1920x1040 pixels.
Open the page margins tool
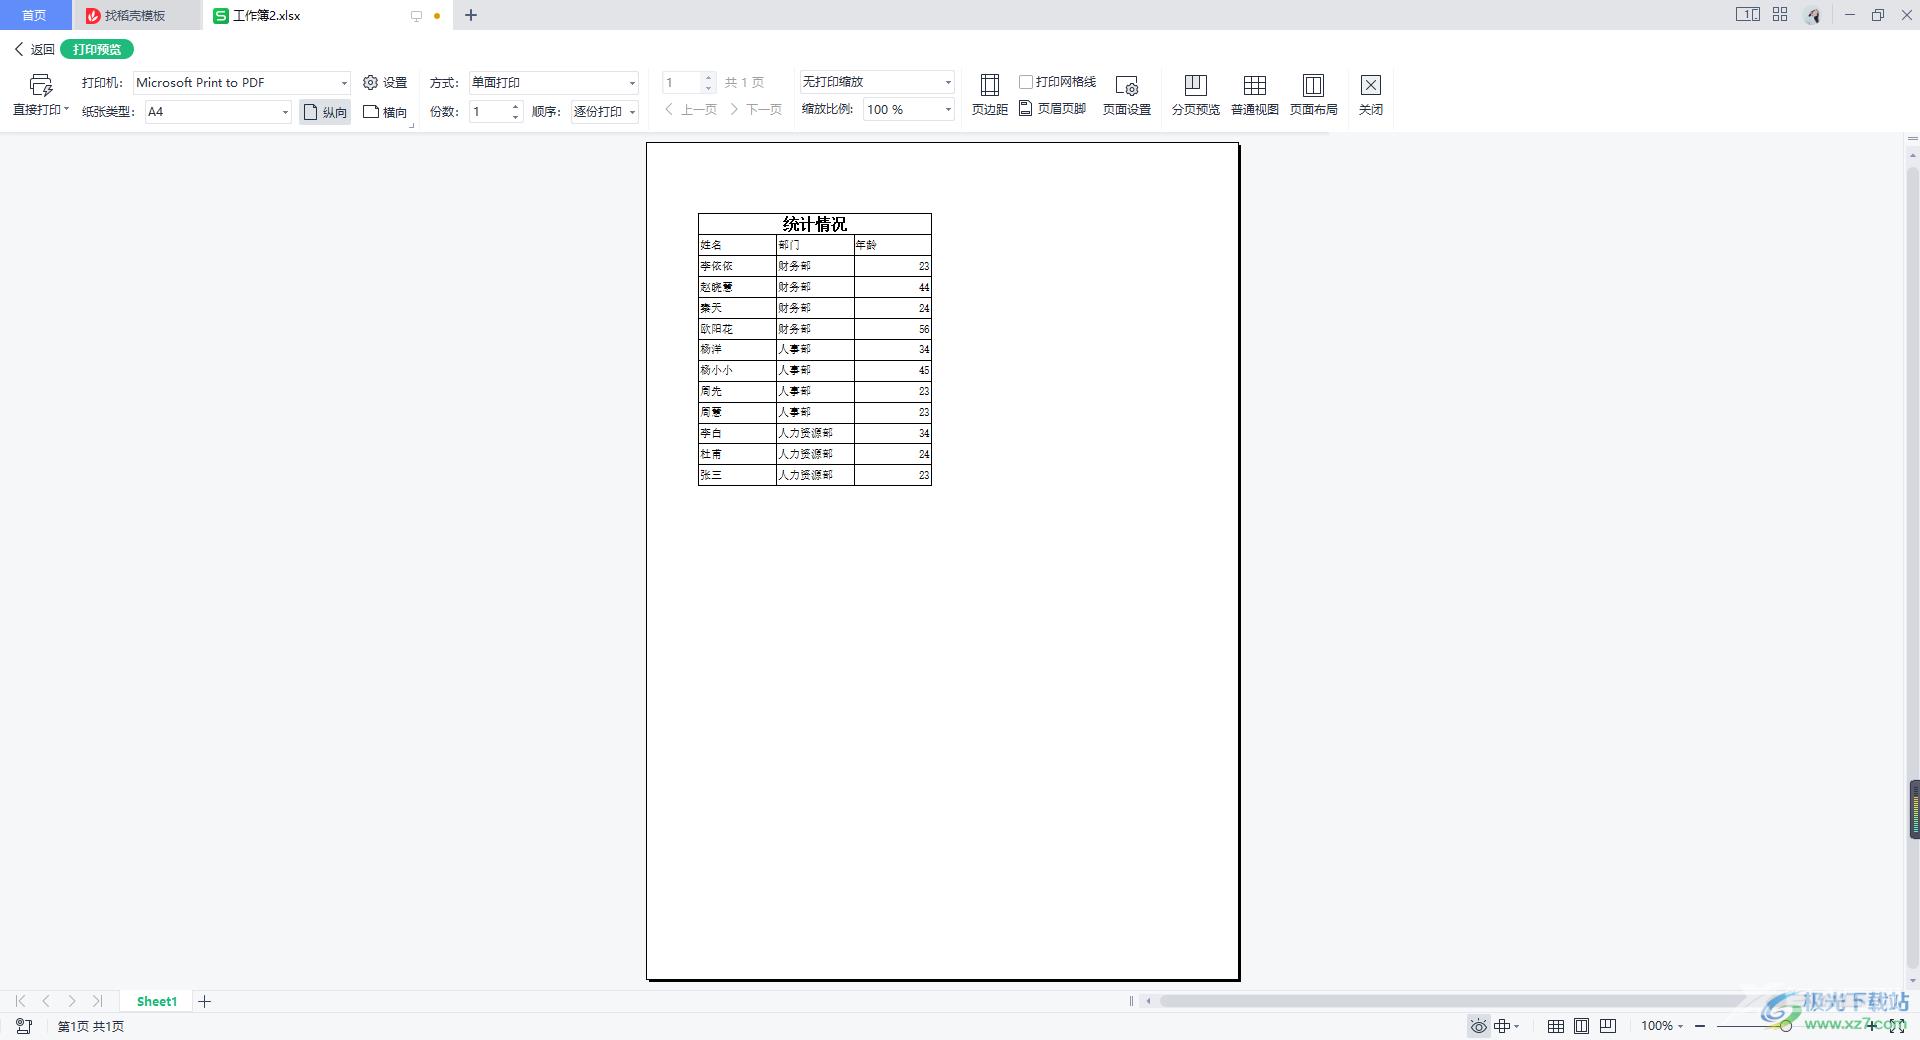(x=989, y=95)
